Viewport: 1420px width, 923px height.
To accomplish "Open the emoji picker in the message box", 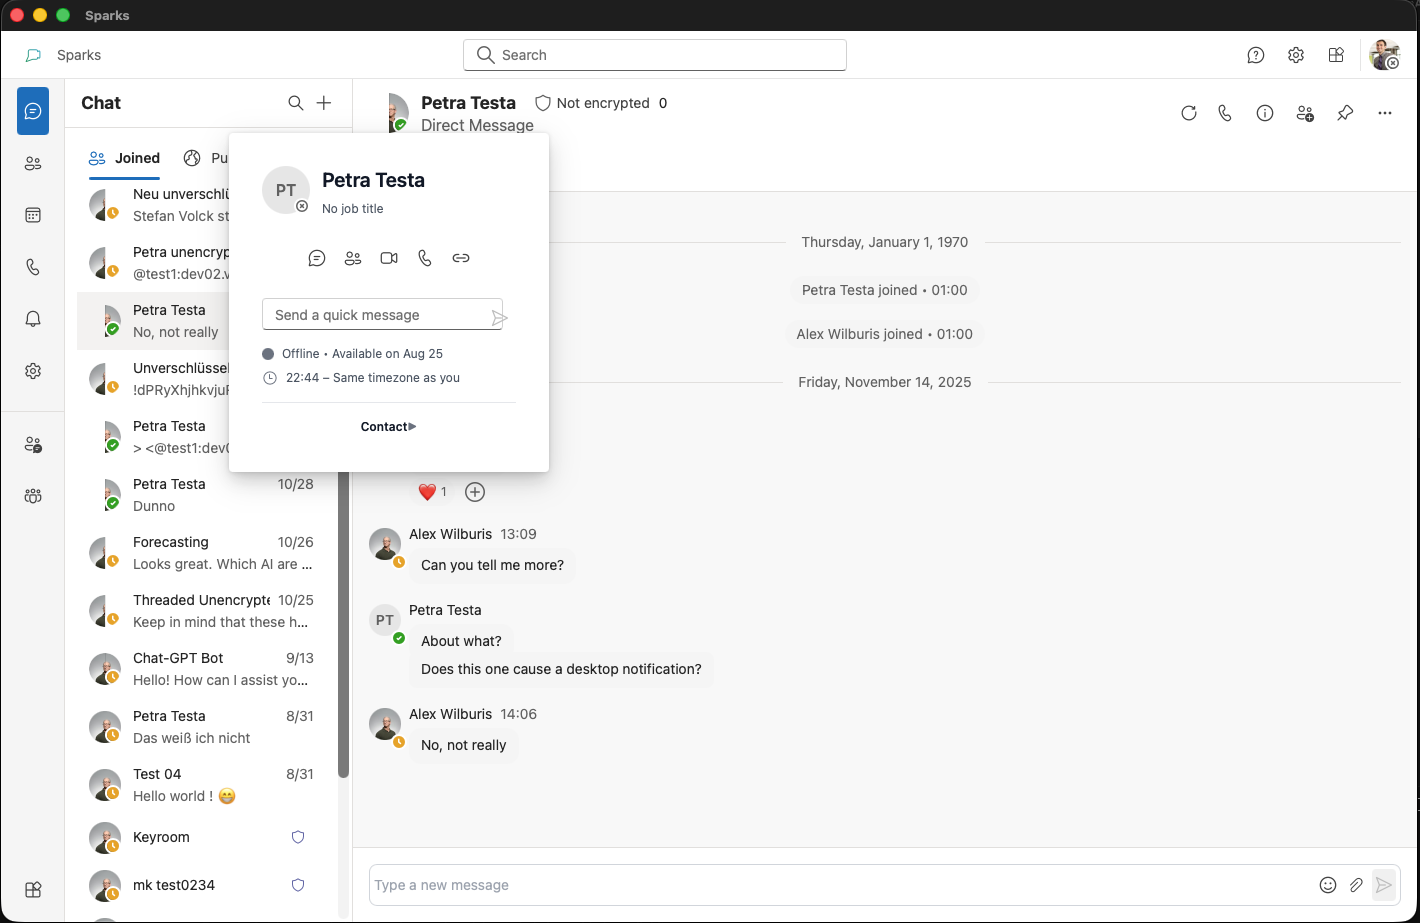I will [x=1328, y=885].
